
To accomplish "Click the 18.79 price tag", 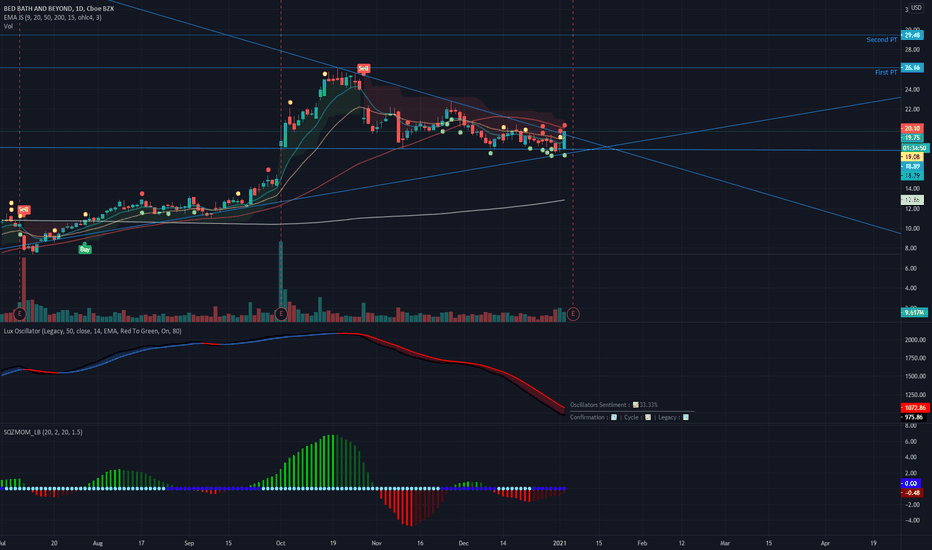I will click(x=912, y=176).
